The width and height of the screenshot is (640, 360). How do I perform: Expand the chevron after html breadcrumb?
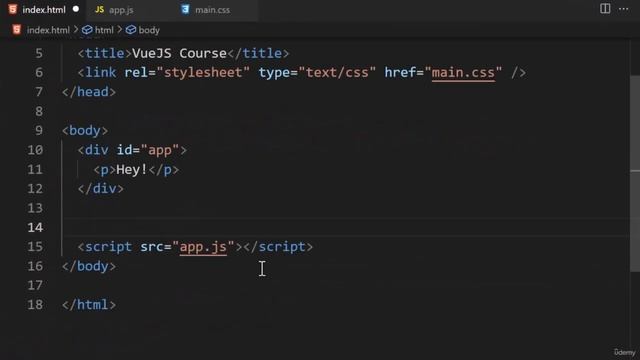click(x=120, y=30)
